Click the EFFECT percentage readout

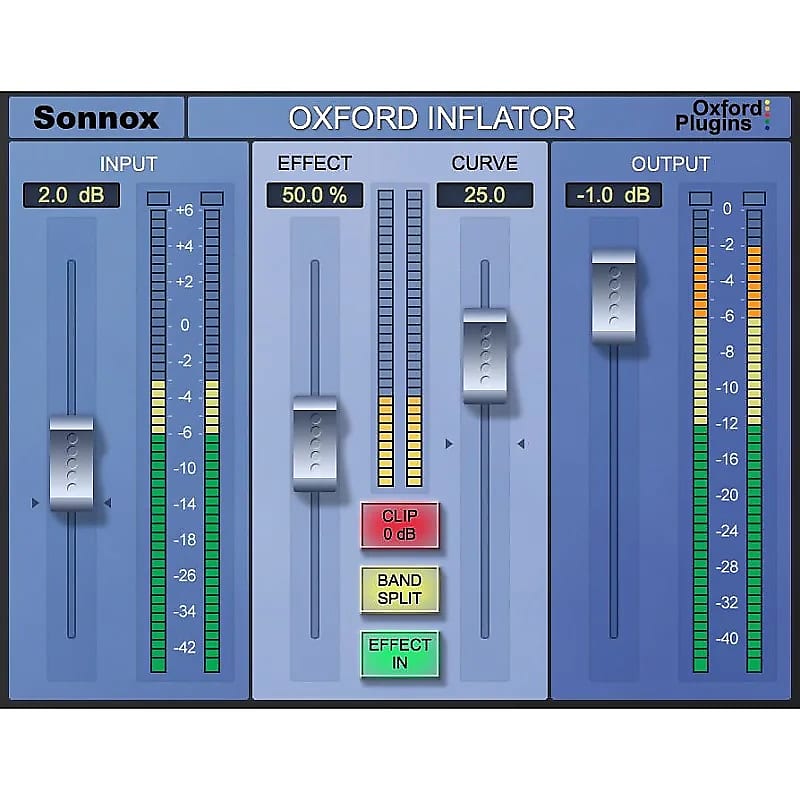313,196
